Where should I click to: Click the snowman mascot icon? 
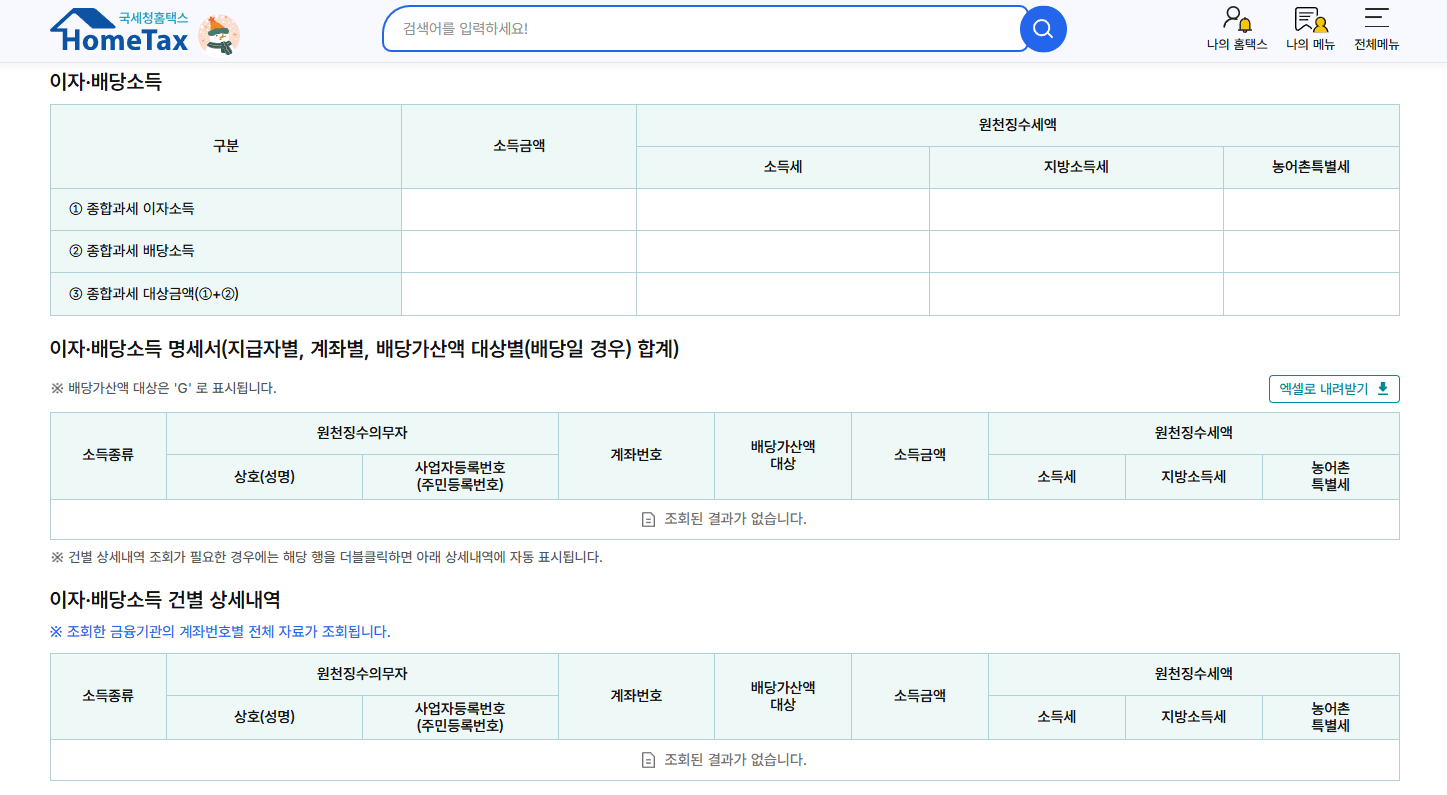tap(219, 35)
